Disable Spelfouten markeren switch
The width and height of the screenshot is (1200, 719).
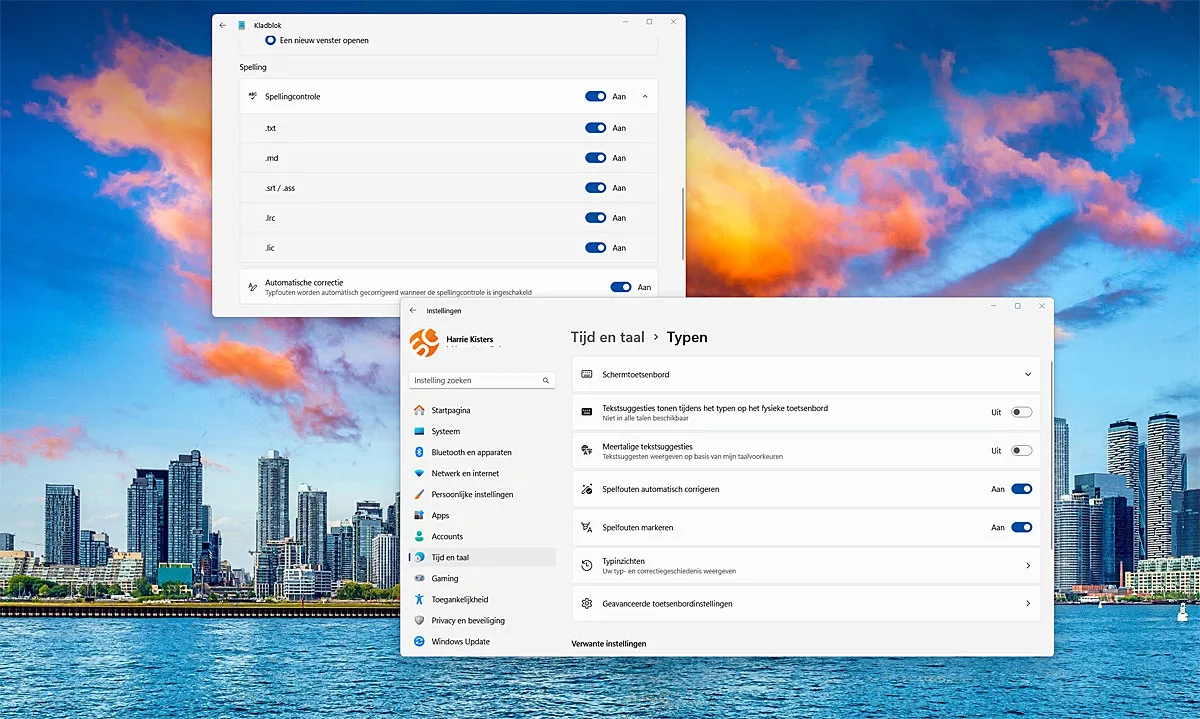click(x=1021, y=527)
